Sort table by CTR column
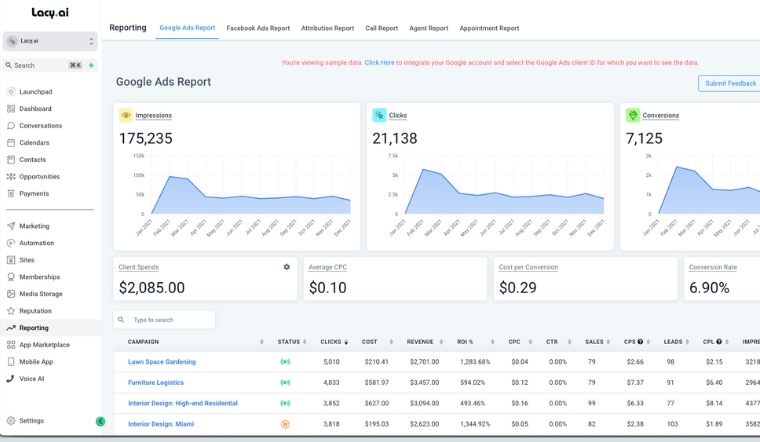 point(569,342)
